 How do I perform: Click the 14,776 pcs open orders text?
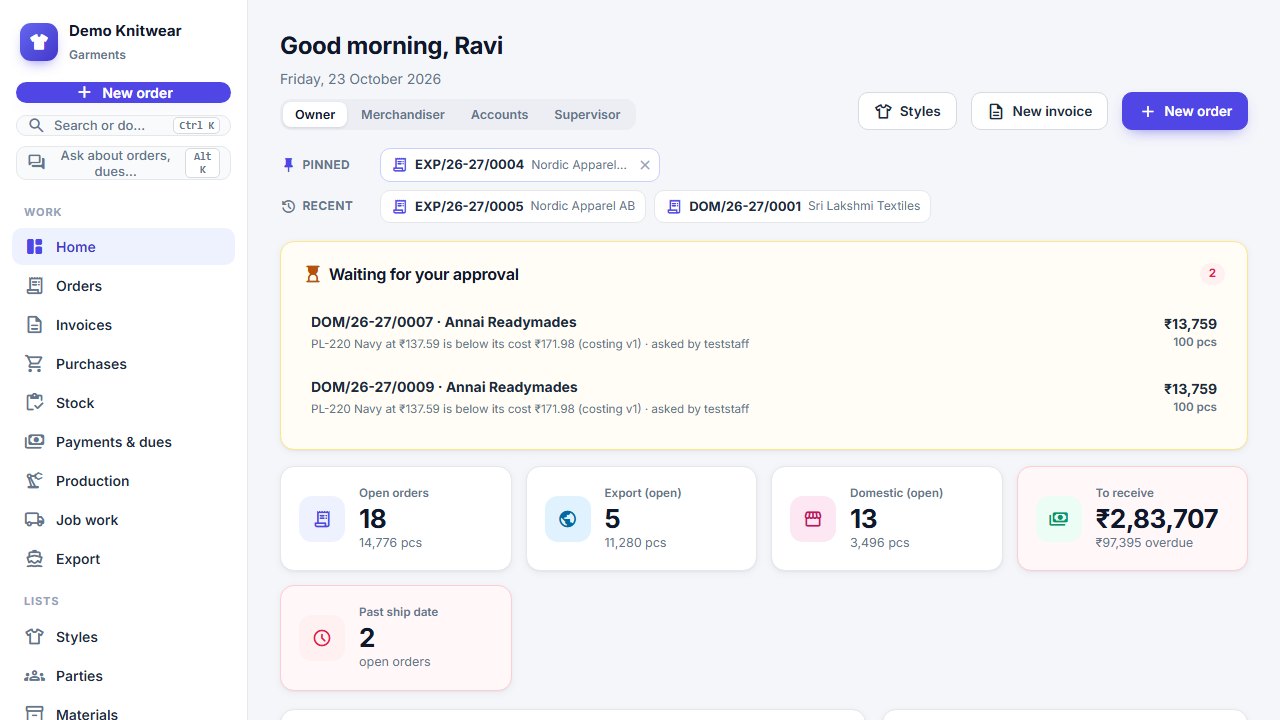point(390,543)
